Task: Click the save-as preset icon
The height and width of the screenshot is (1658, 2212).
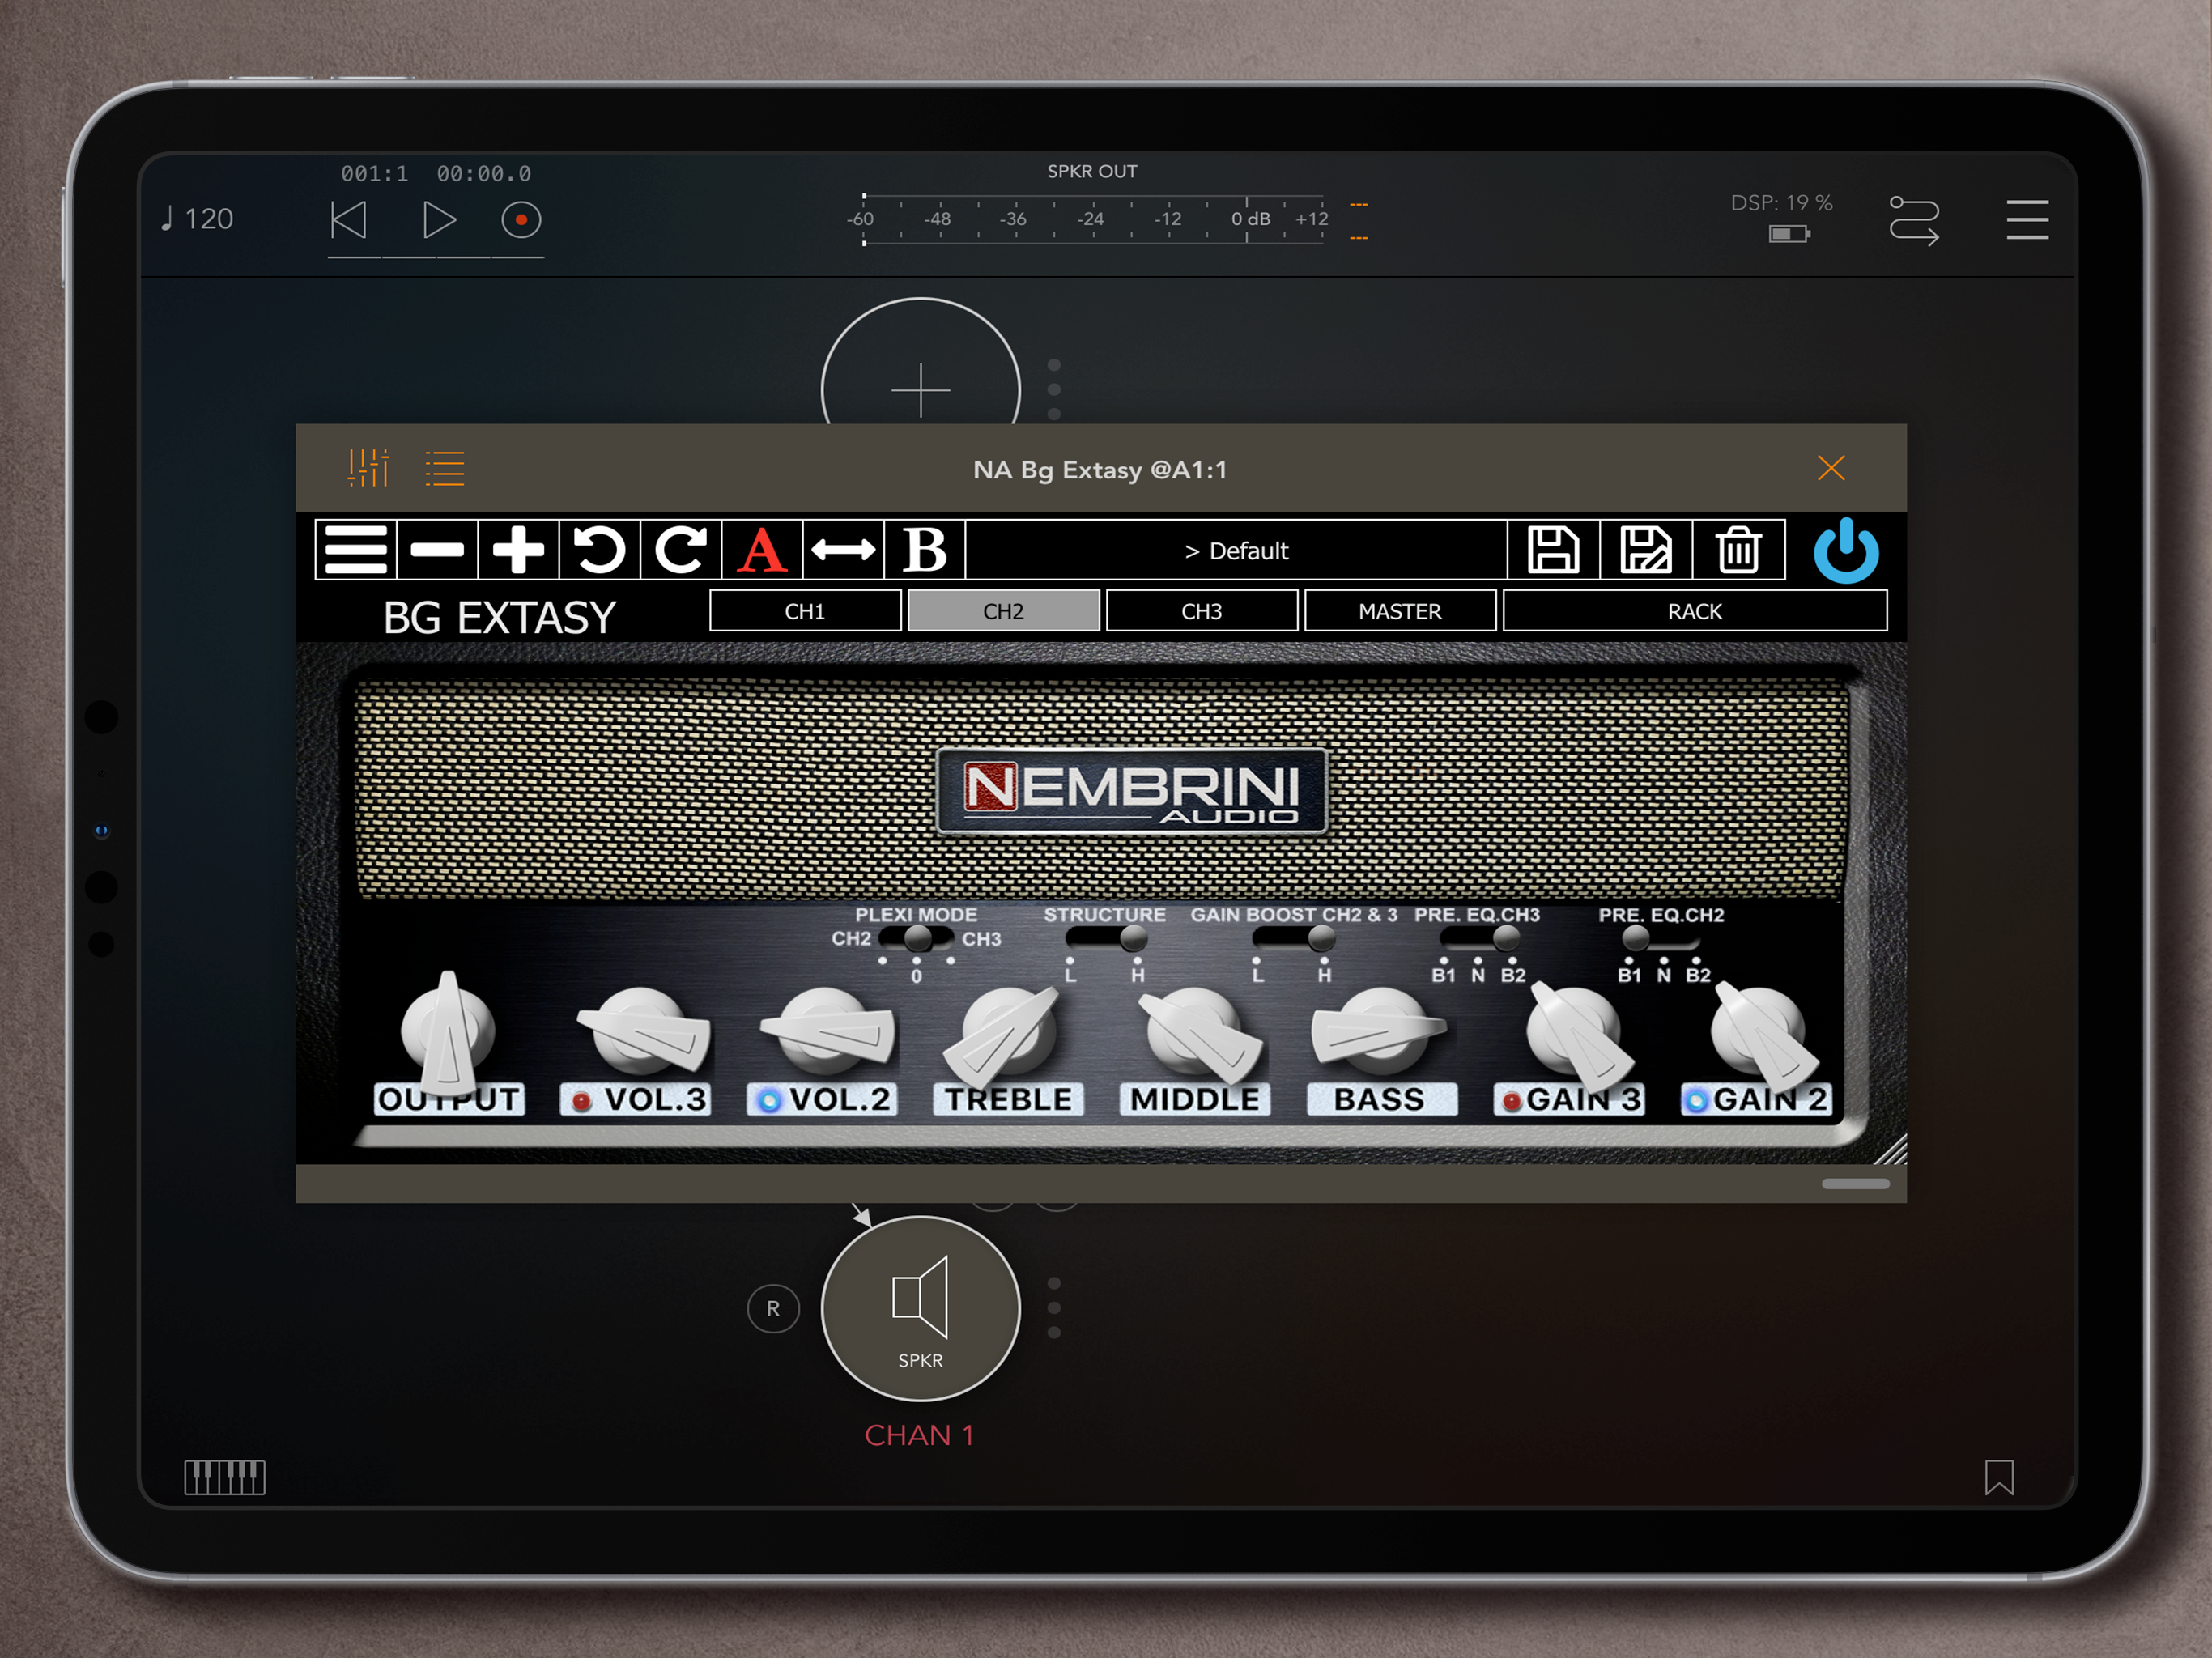Action: tap(1645, 550)
